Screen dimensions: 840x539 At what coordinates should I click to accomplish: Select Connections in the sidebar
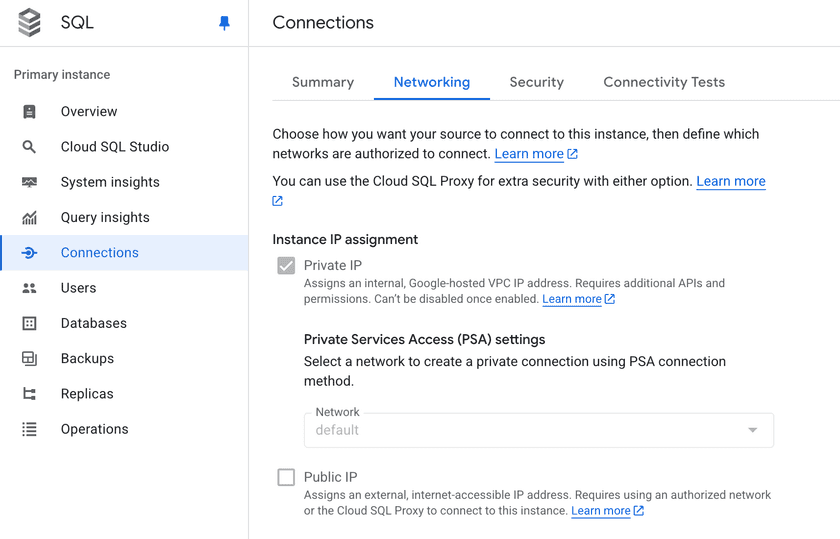[124, 253]
